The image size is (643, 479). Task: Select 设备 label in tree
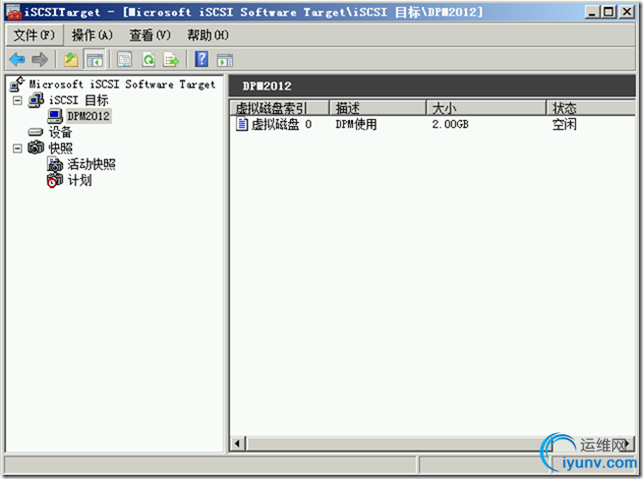click(60, 132)
